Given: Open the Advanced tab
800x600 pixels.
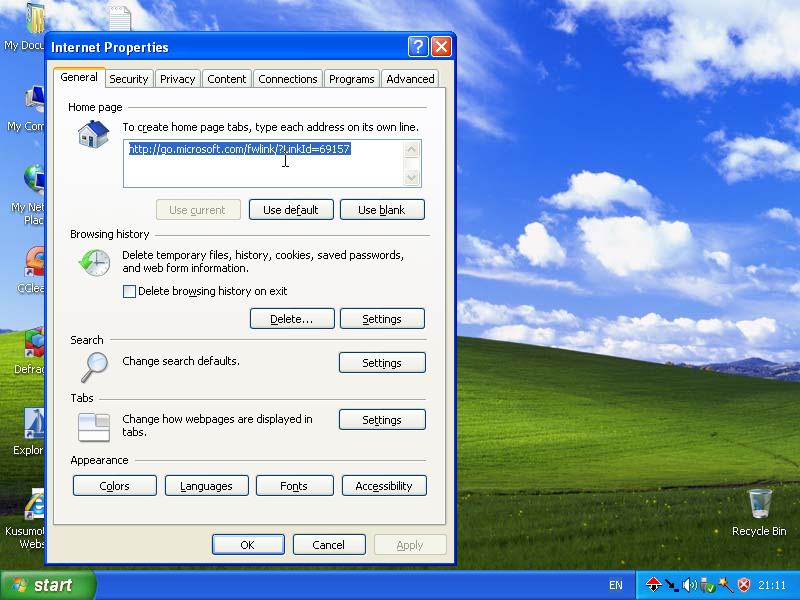Looking at the screenshot, I should pyautogui.click(x=410, y=79).
